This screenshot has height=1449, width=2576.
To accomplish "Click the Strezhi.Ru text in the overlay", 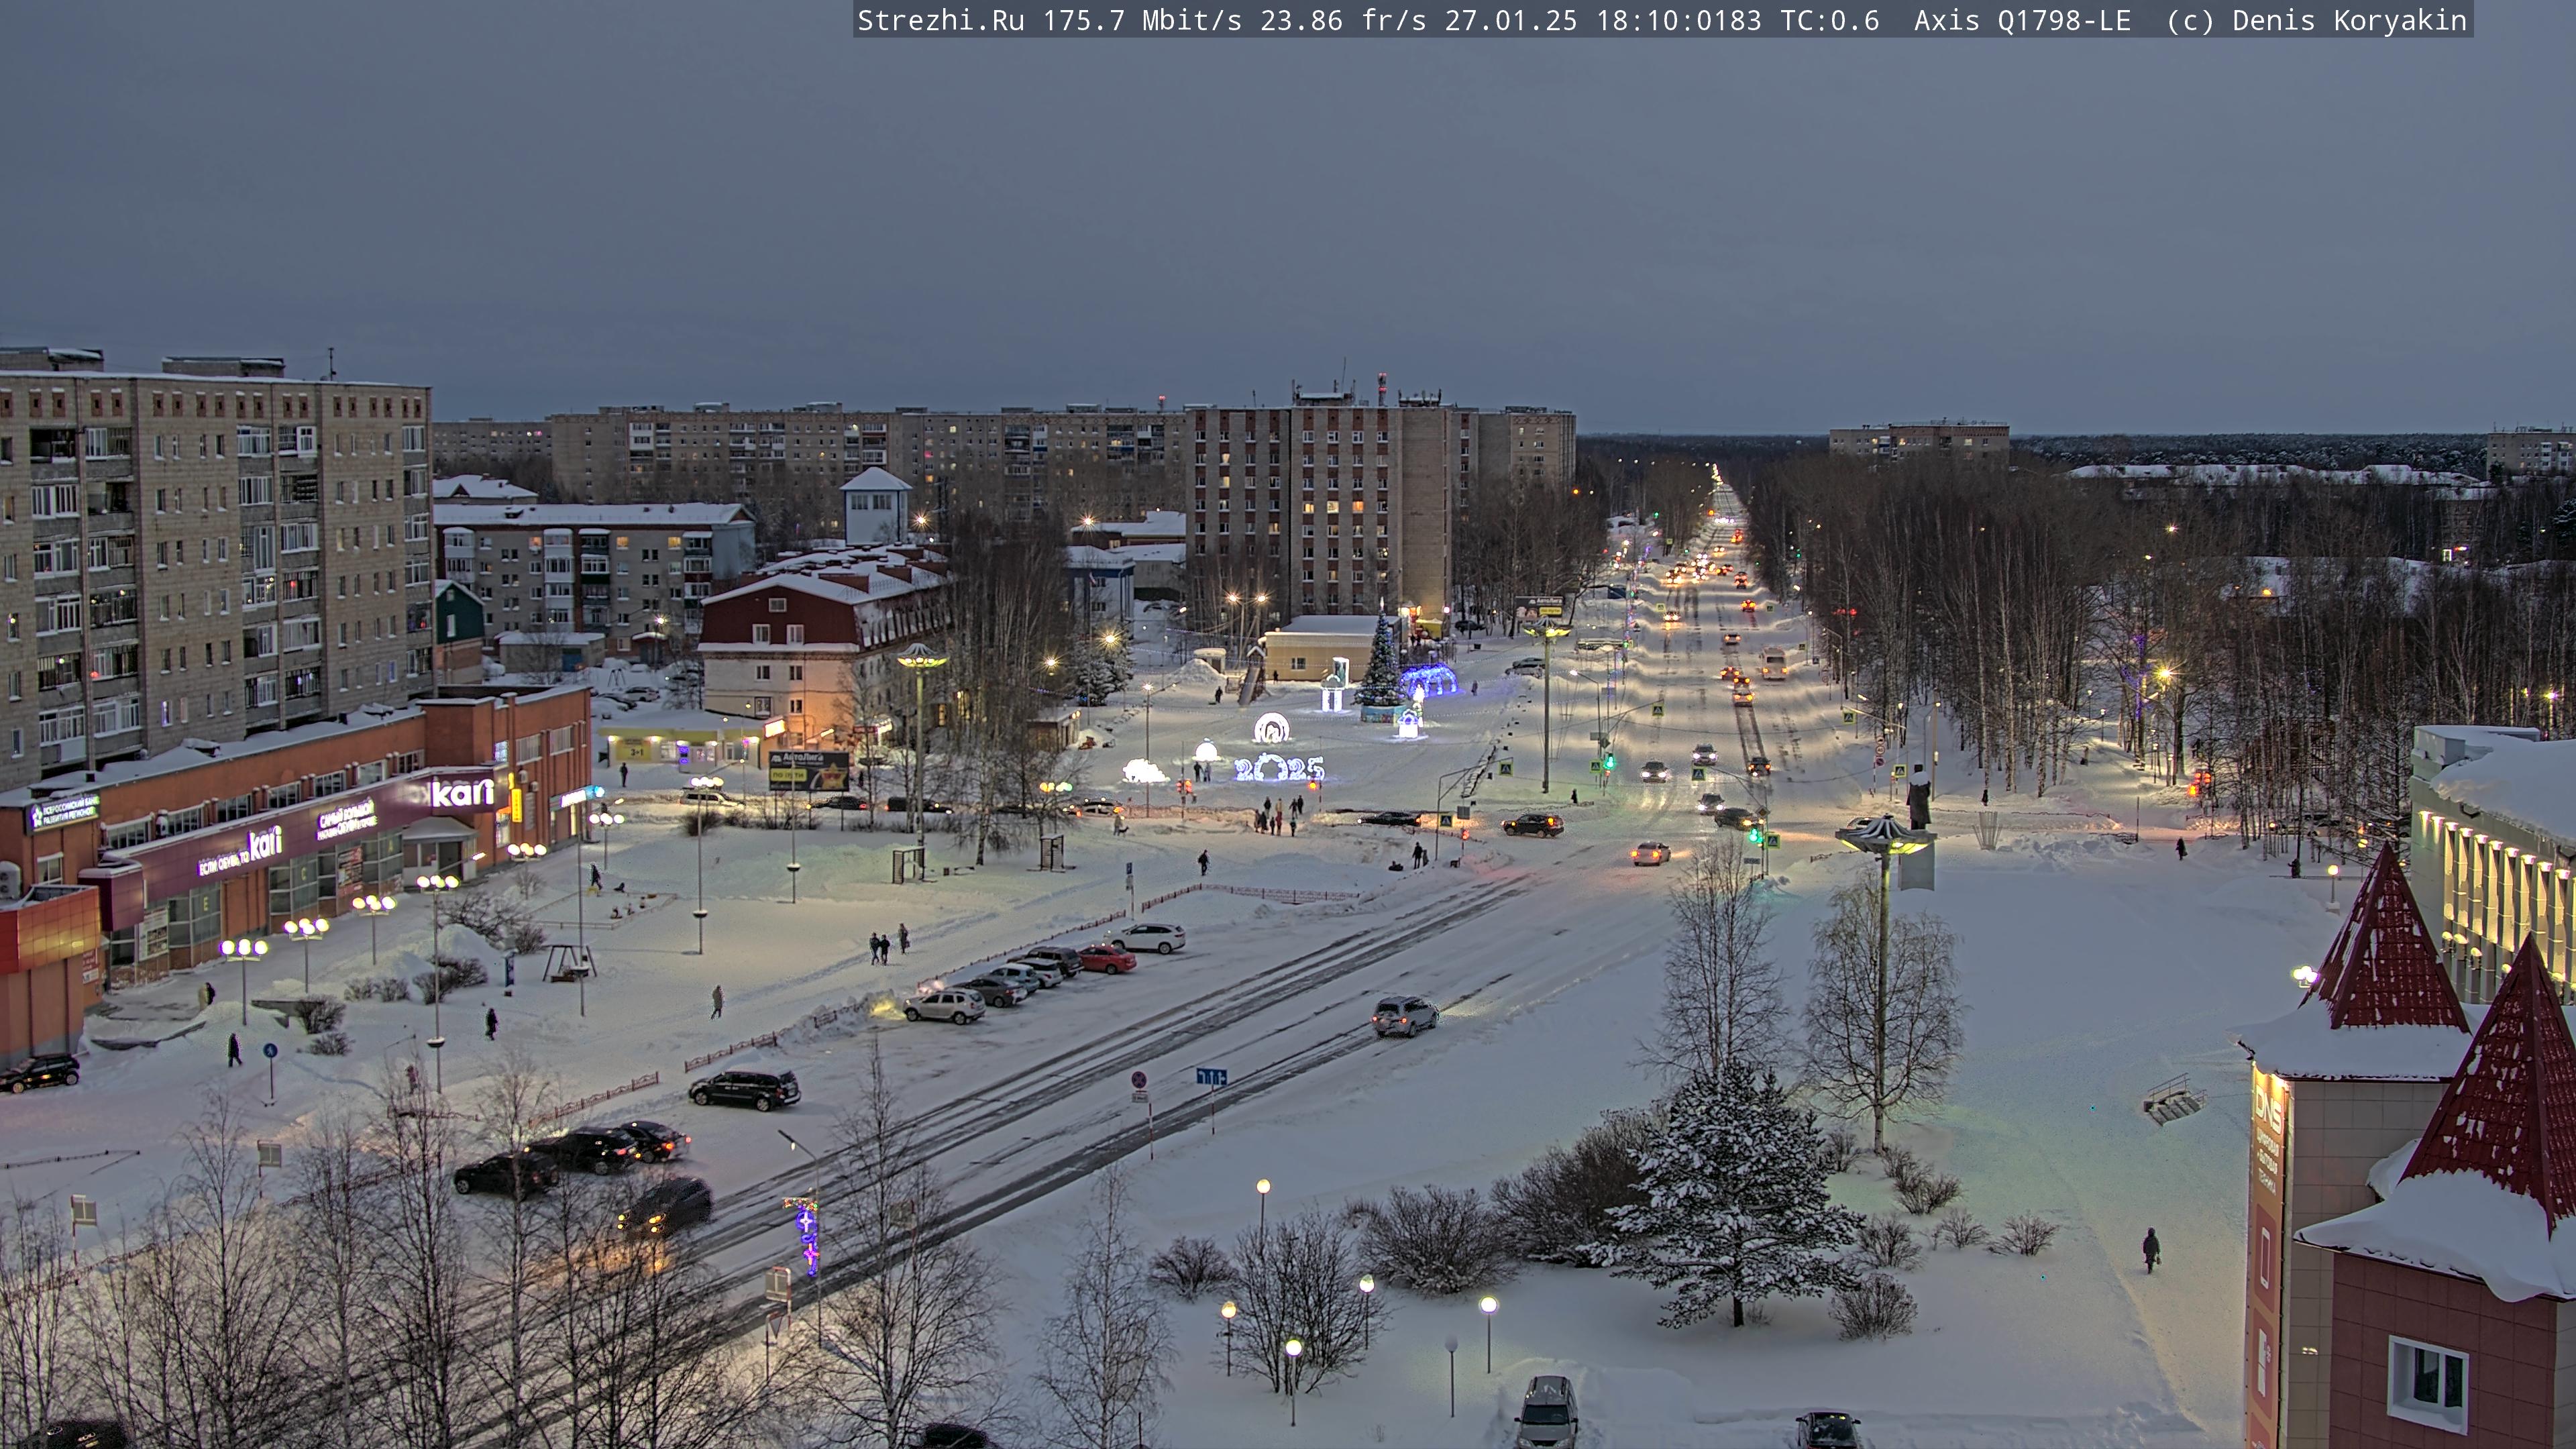I will (x=941, y=20).
